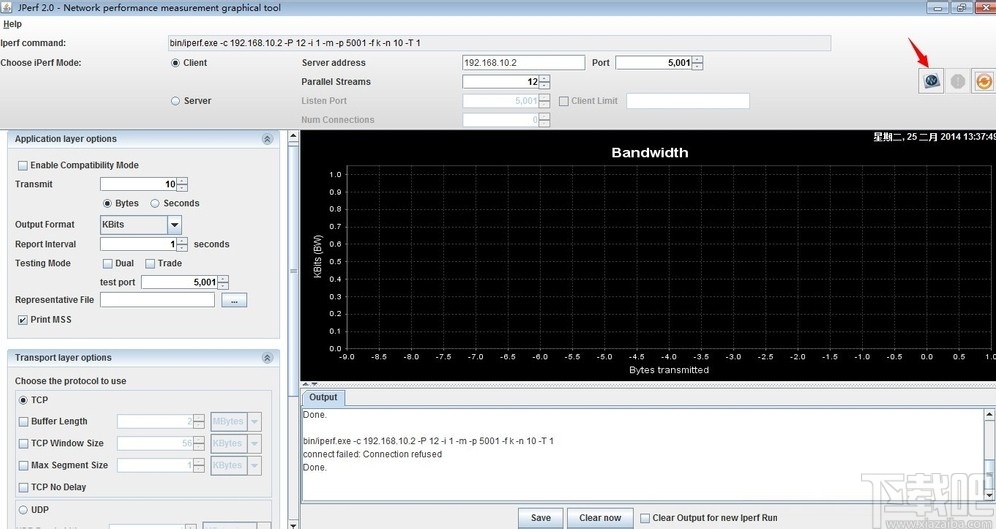Run the iperf test with the run icon

pos(931,81)
